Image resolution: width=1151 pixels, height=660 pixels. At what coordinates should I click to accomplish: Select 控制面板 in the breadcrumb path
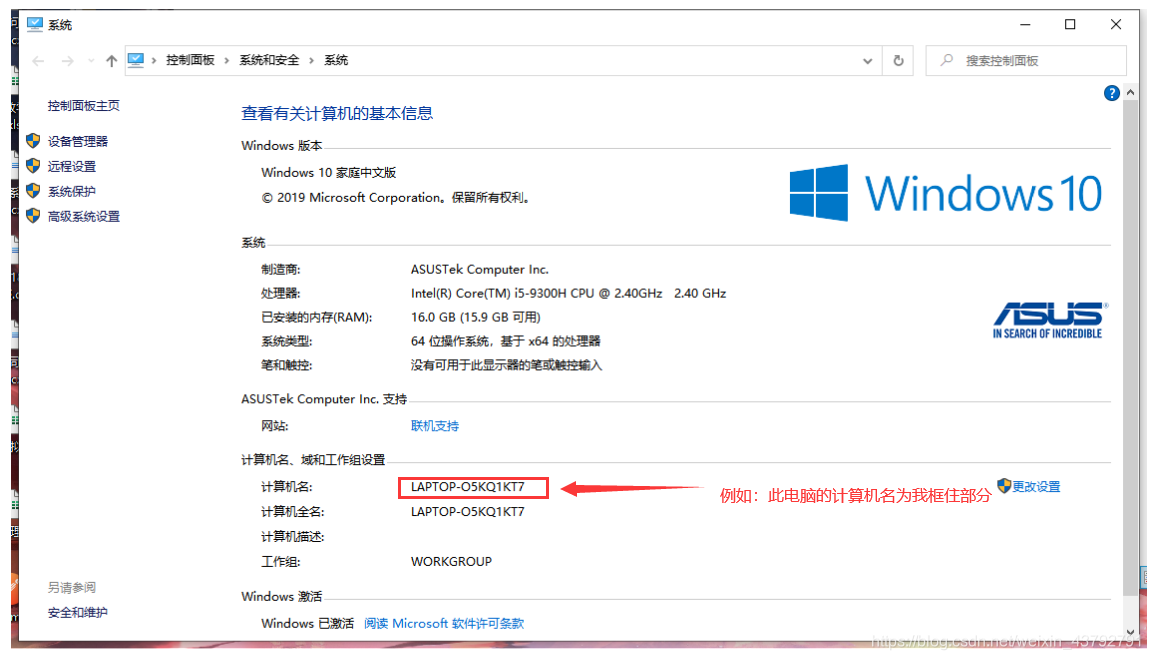pos(190,60)
